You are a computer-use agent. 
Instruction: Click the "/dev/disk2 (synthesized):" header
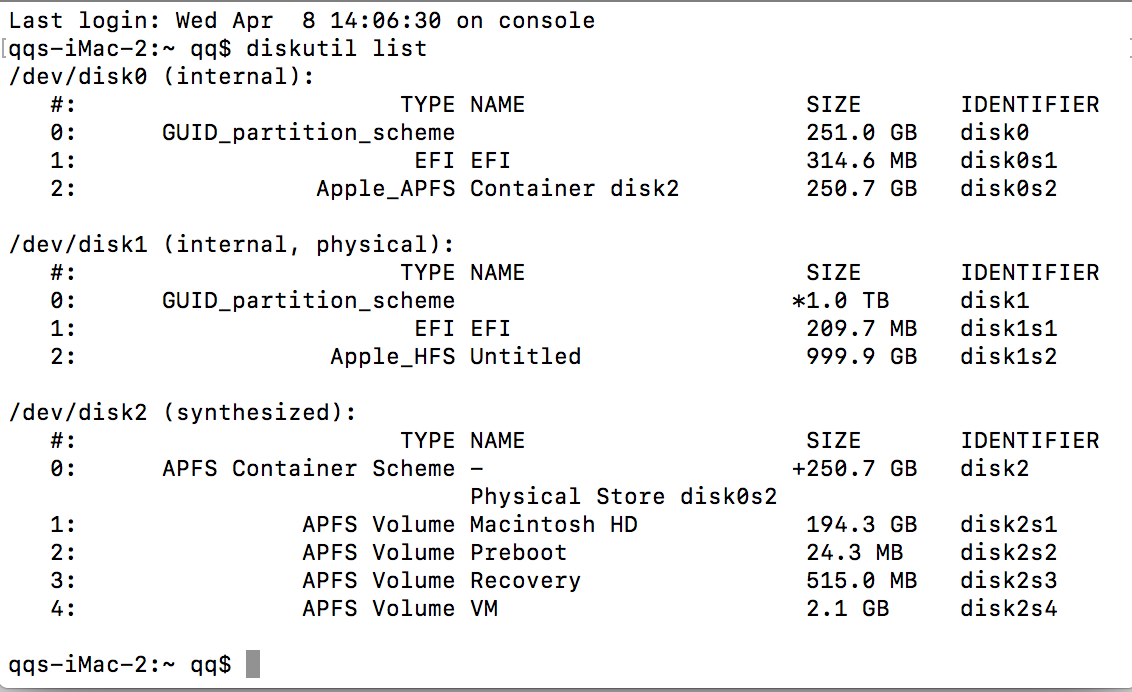182,412
